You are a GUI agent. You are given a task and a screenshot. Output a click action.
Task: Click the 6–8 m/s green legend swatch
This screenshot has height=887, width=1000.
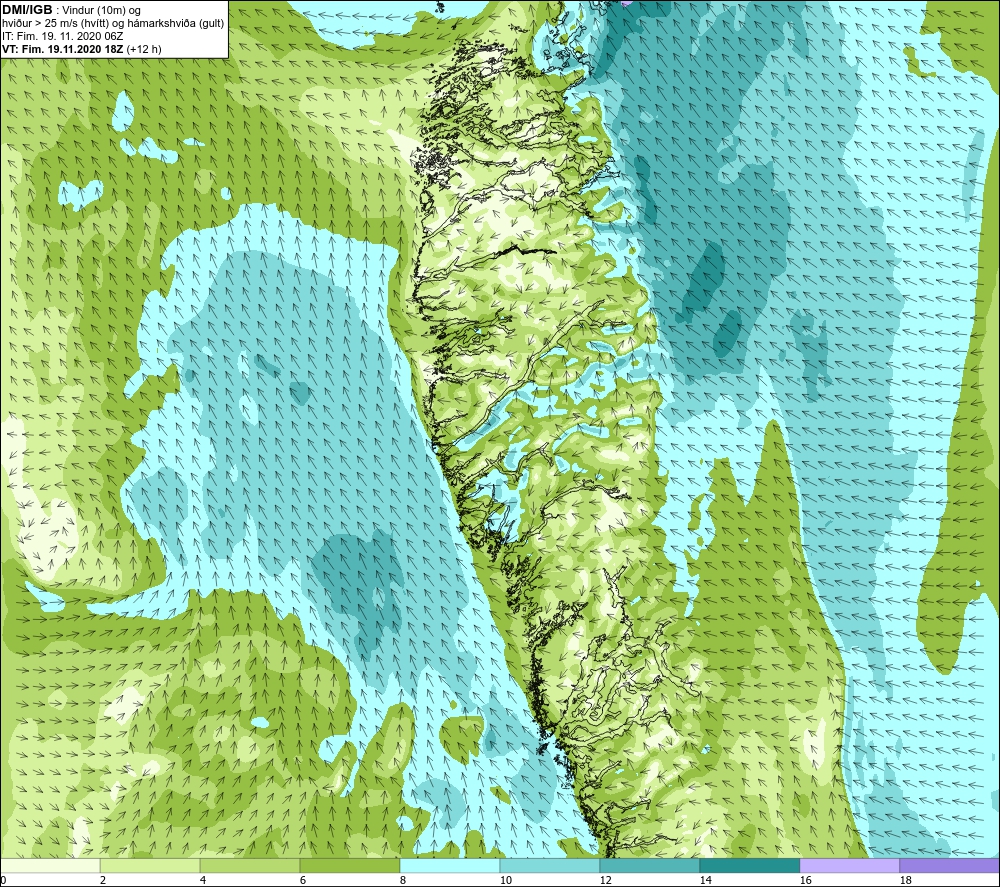(350, 865)
